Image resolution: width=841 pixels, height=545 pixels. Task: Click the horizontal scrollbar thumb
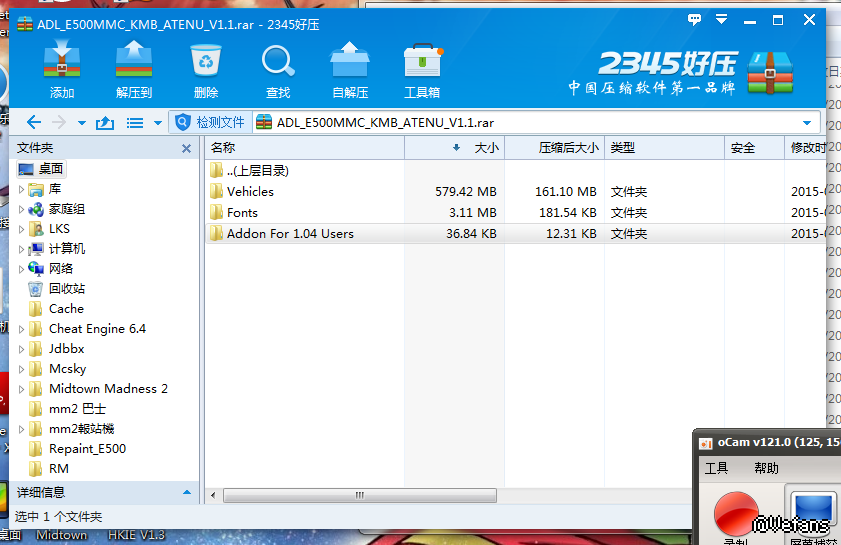(x=359, y=495)
